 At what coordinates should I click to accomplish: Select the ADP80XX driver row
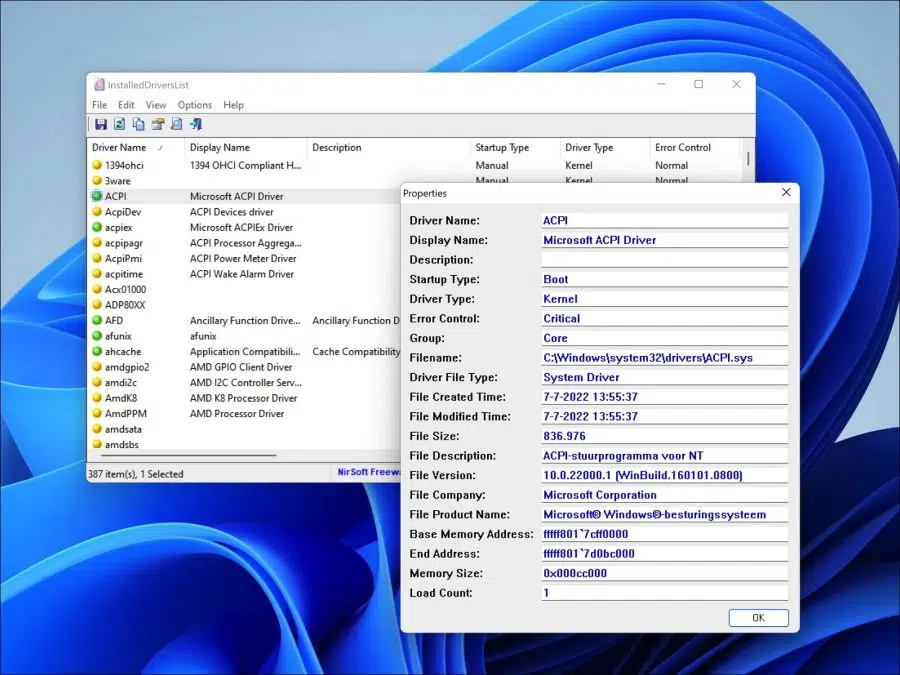tap(125, 305)
